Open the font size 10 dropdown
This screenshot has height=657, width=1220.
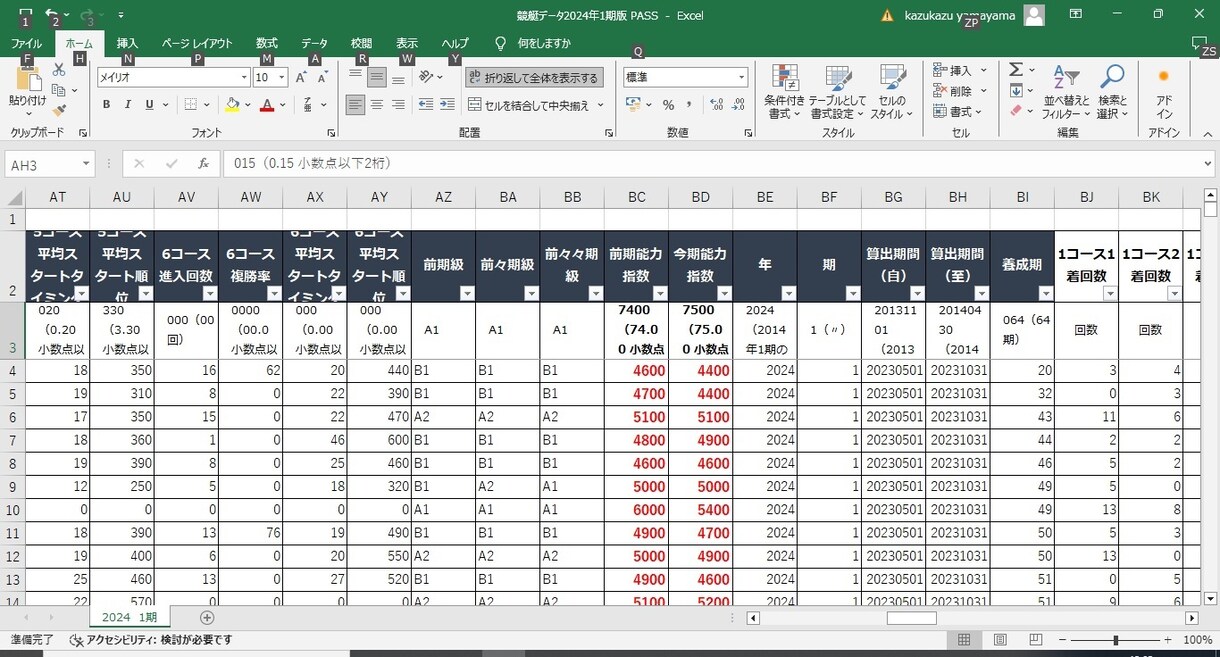click(282, 77)
